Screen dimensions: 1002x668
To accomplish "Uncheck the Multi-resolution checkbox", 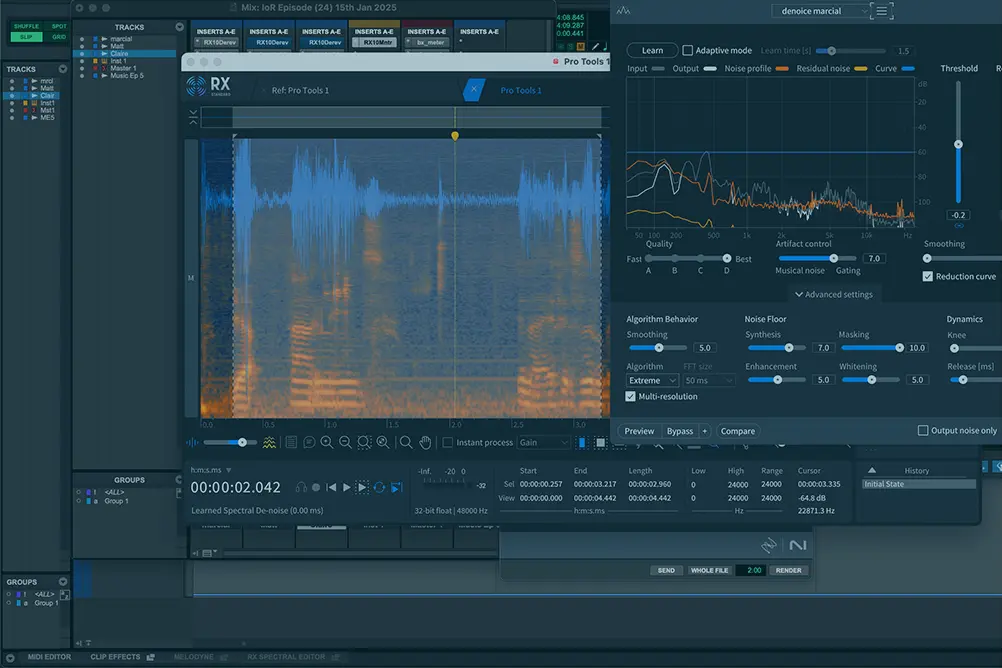I will click(x=631, y=396).
